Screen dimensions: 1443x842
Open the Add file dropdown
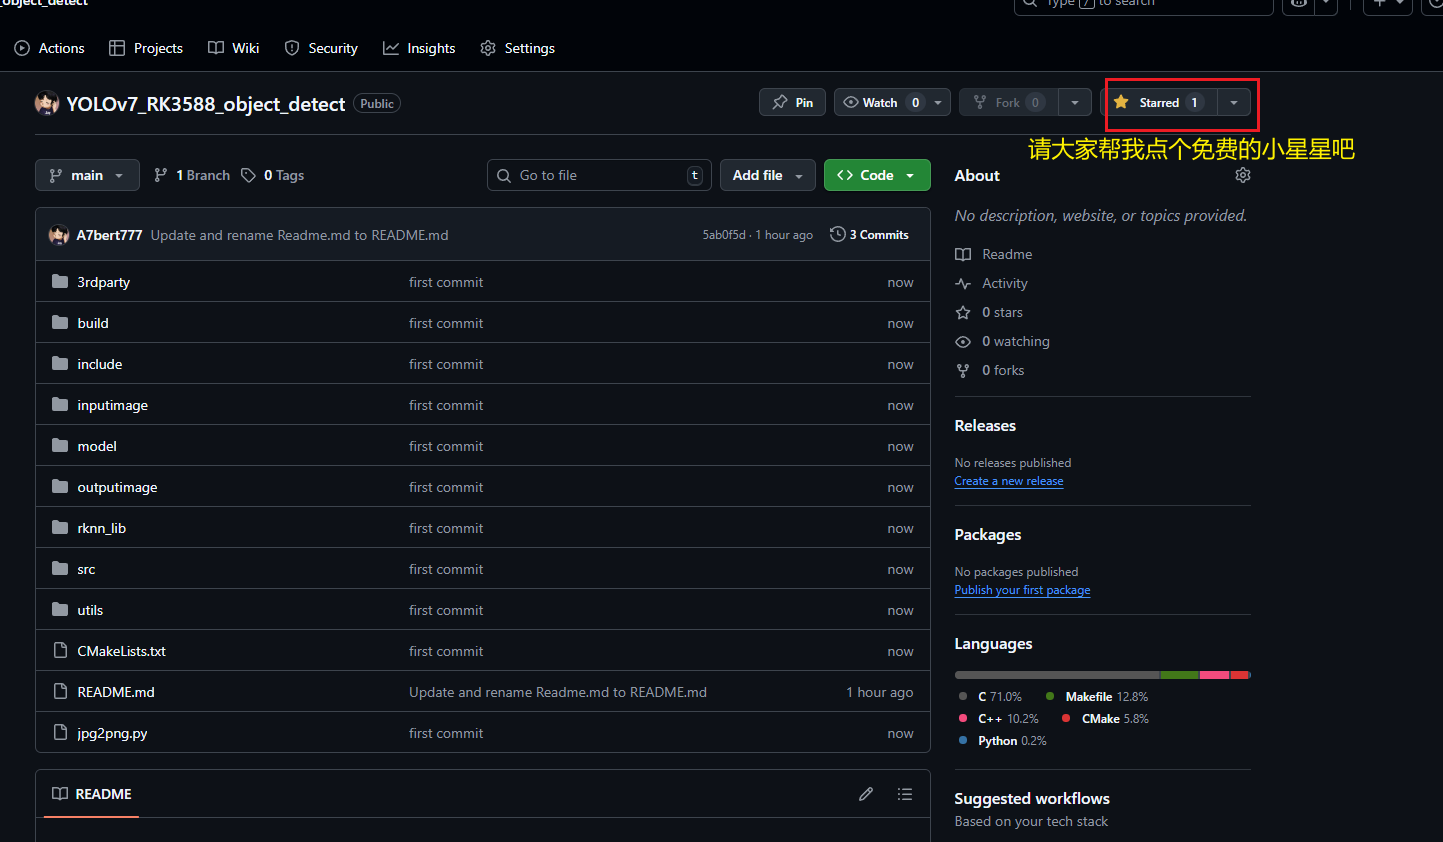point(767,175)
